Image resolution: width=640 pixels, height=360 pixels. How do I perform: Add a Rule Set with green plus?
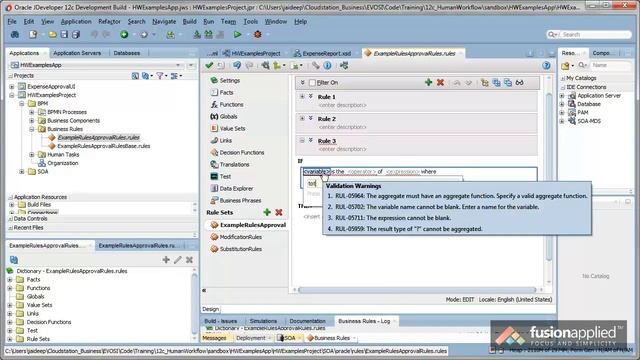(267, 212)
